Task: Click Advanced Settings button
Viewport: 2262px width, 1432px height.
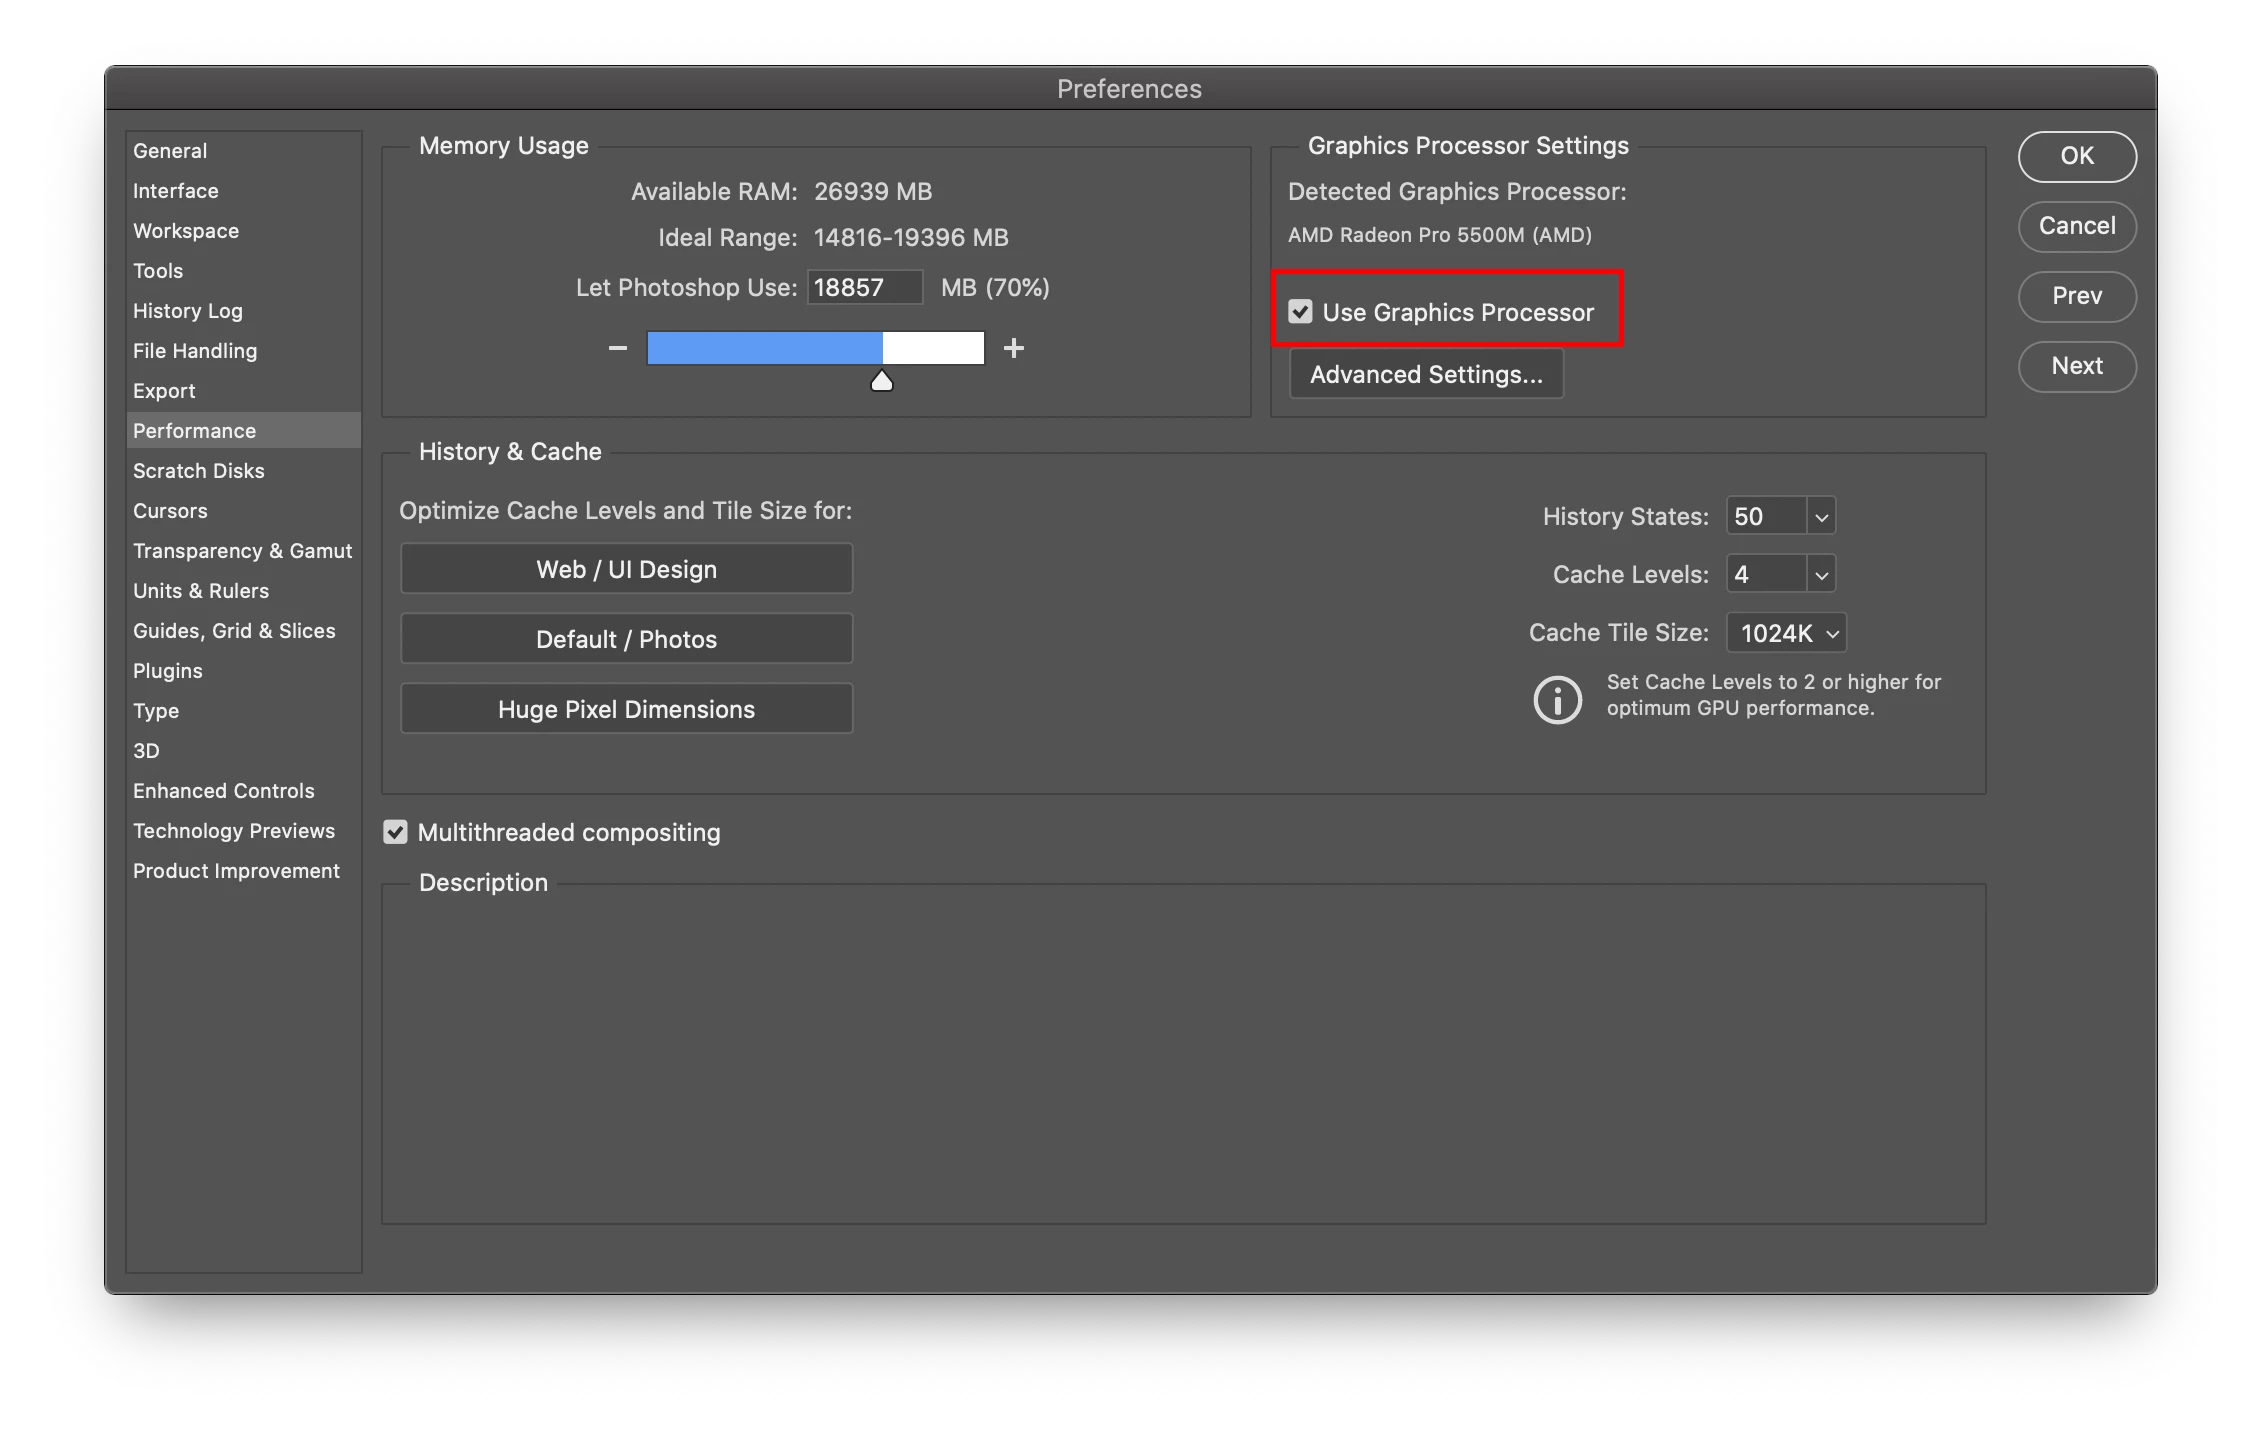Action: 1426,374
